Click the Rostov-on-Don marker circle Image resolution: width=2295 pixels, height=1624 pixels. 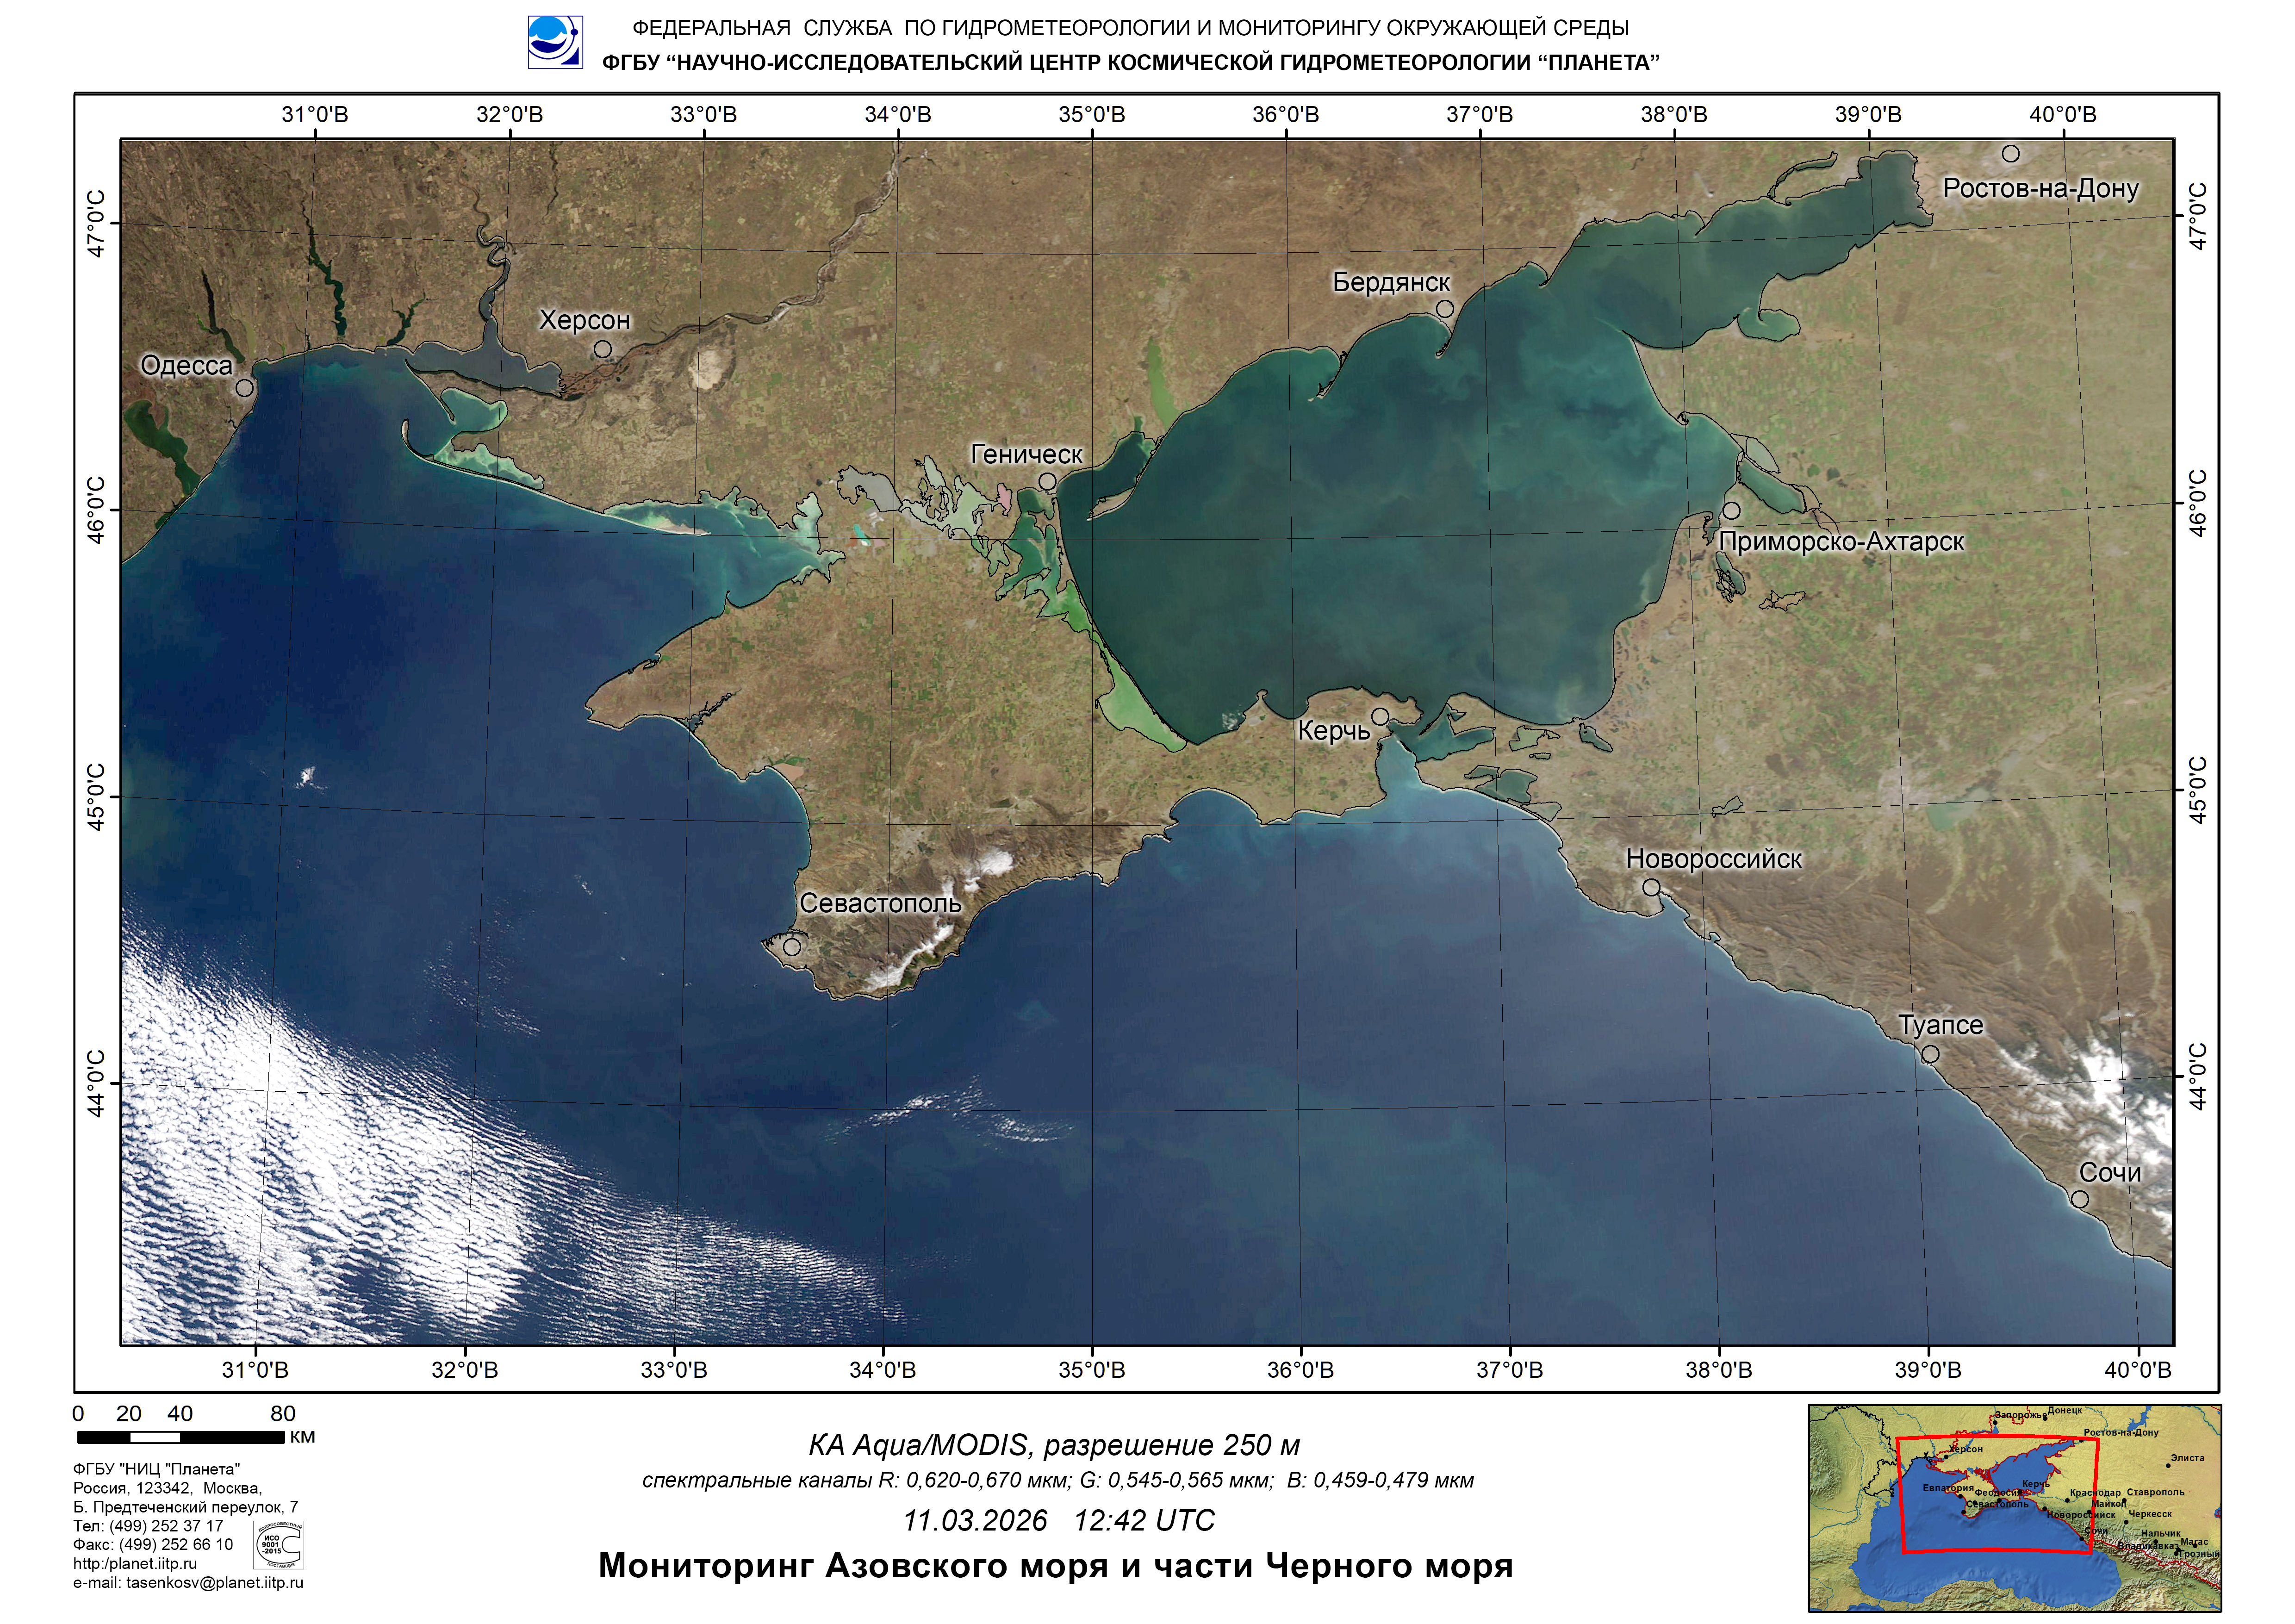tap(2011, 154)
